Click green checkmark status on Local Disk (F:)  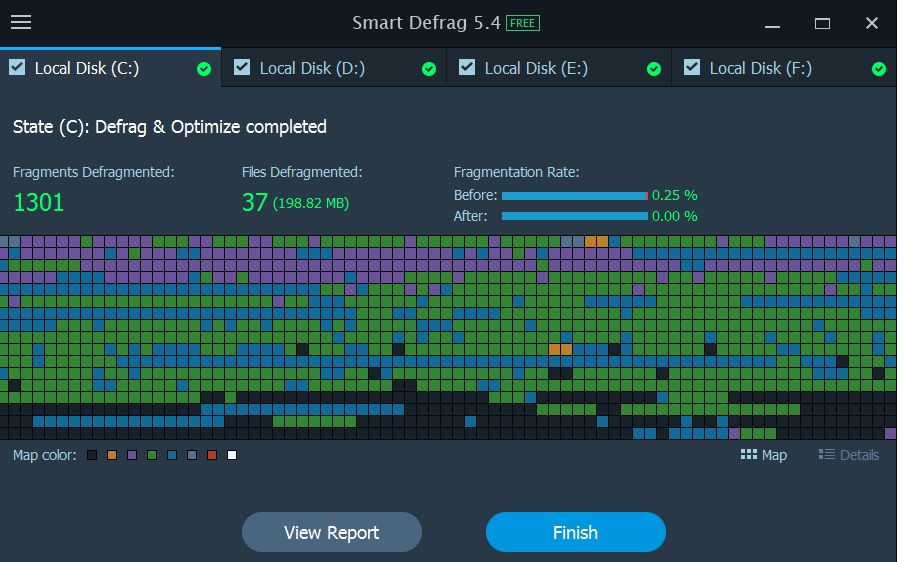tap(879, 69)
